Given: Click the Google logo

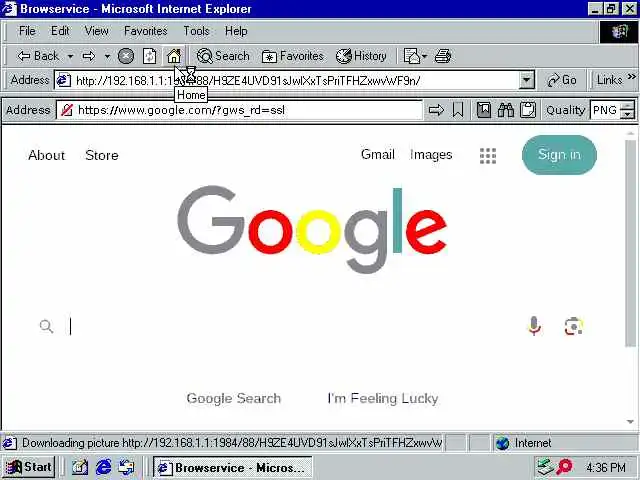Looking at the screenshot, I should click(x=312, y=229).
